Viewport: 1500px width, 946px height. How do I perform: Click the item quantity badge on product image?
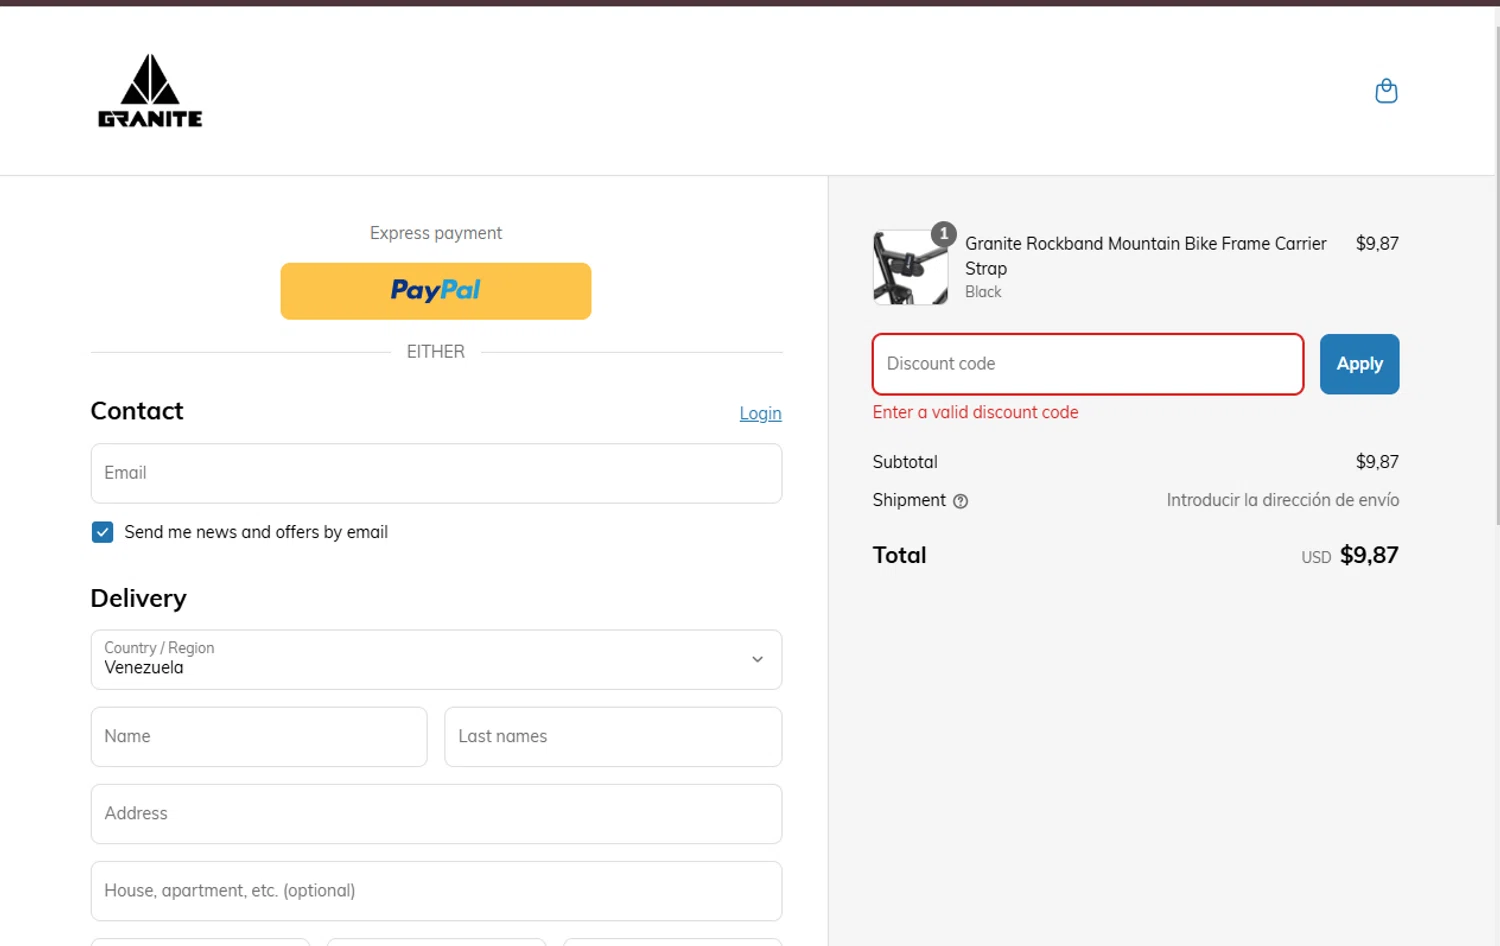943,234
